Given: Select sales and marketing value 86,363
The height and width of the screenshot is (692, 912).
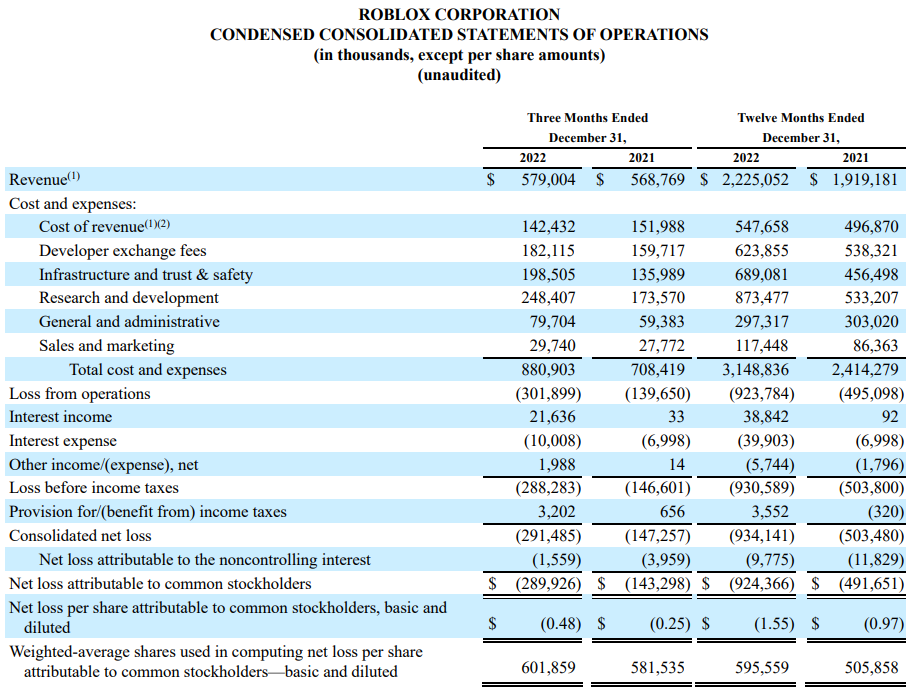Looking at the screenshot, I should pyautogui.click(x=876, y=345).
